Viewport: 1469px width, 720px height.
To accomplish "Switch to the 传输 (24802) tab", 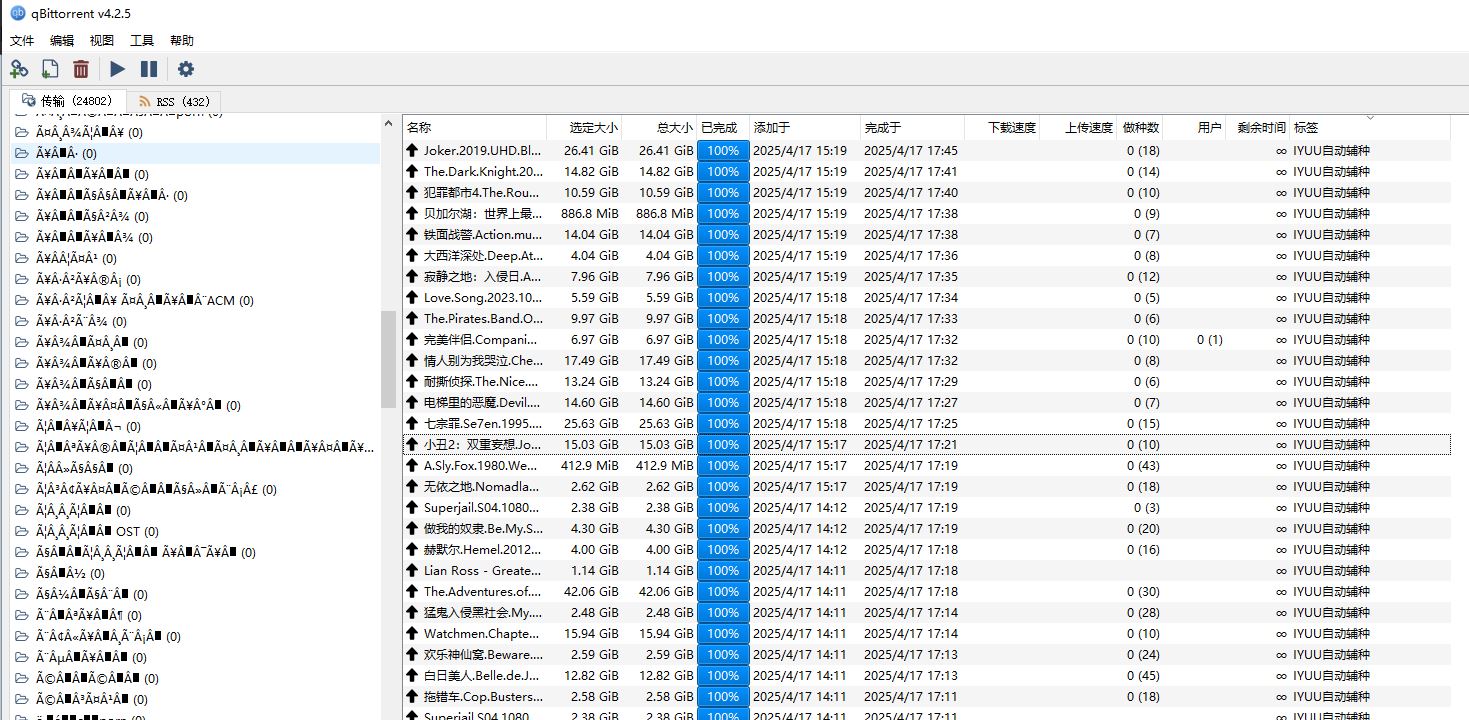I will pos(68,101).
